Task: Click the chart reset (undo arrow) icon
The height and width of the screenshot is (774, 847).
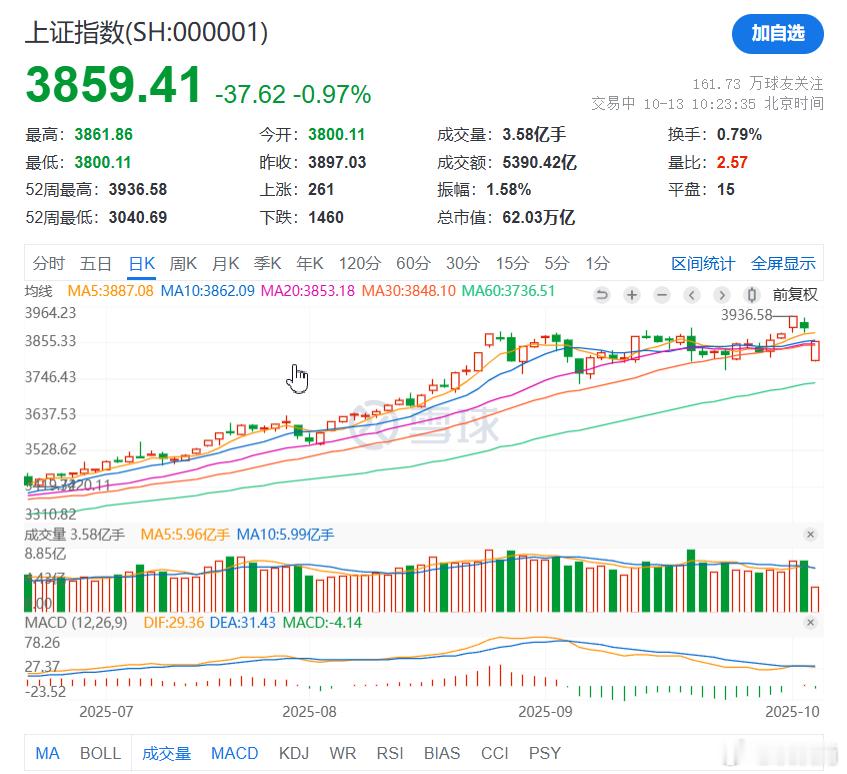Action: 601,295
